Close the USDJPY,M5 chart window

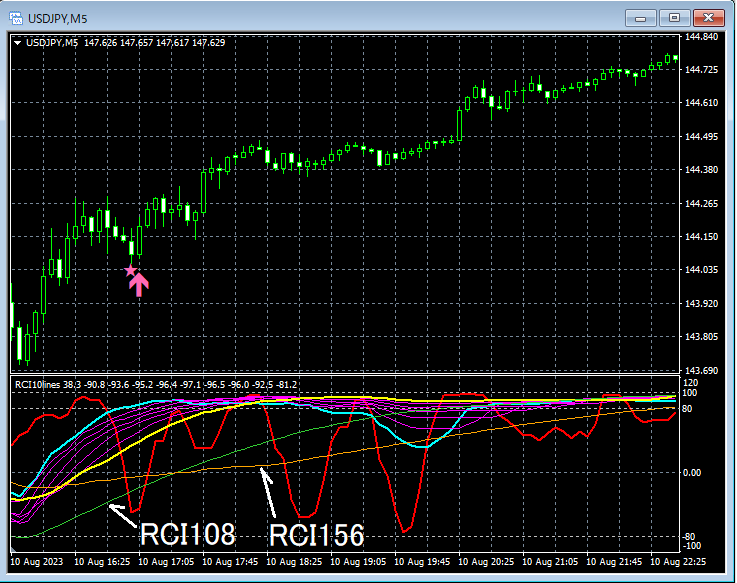coord(708,18)
